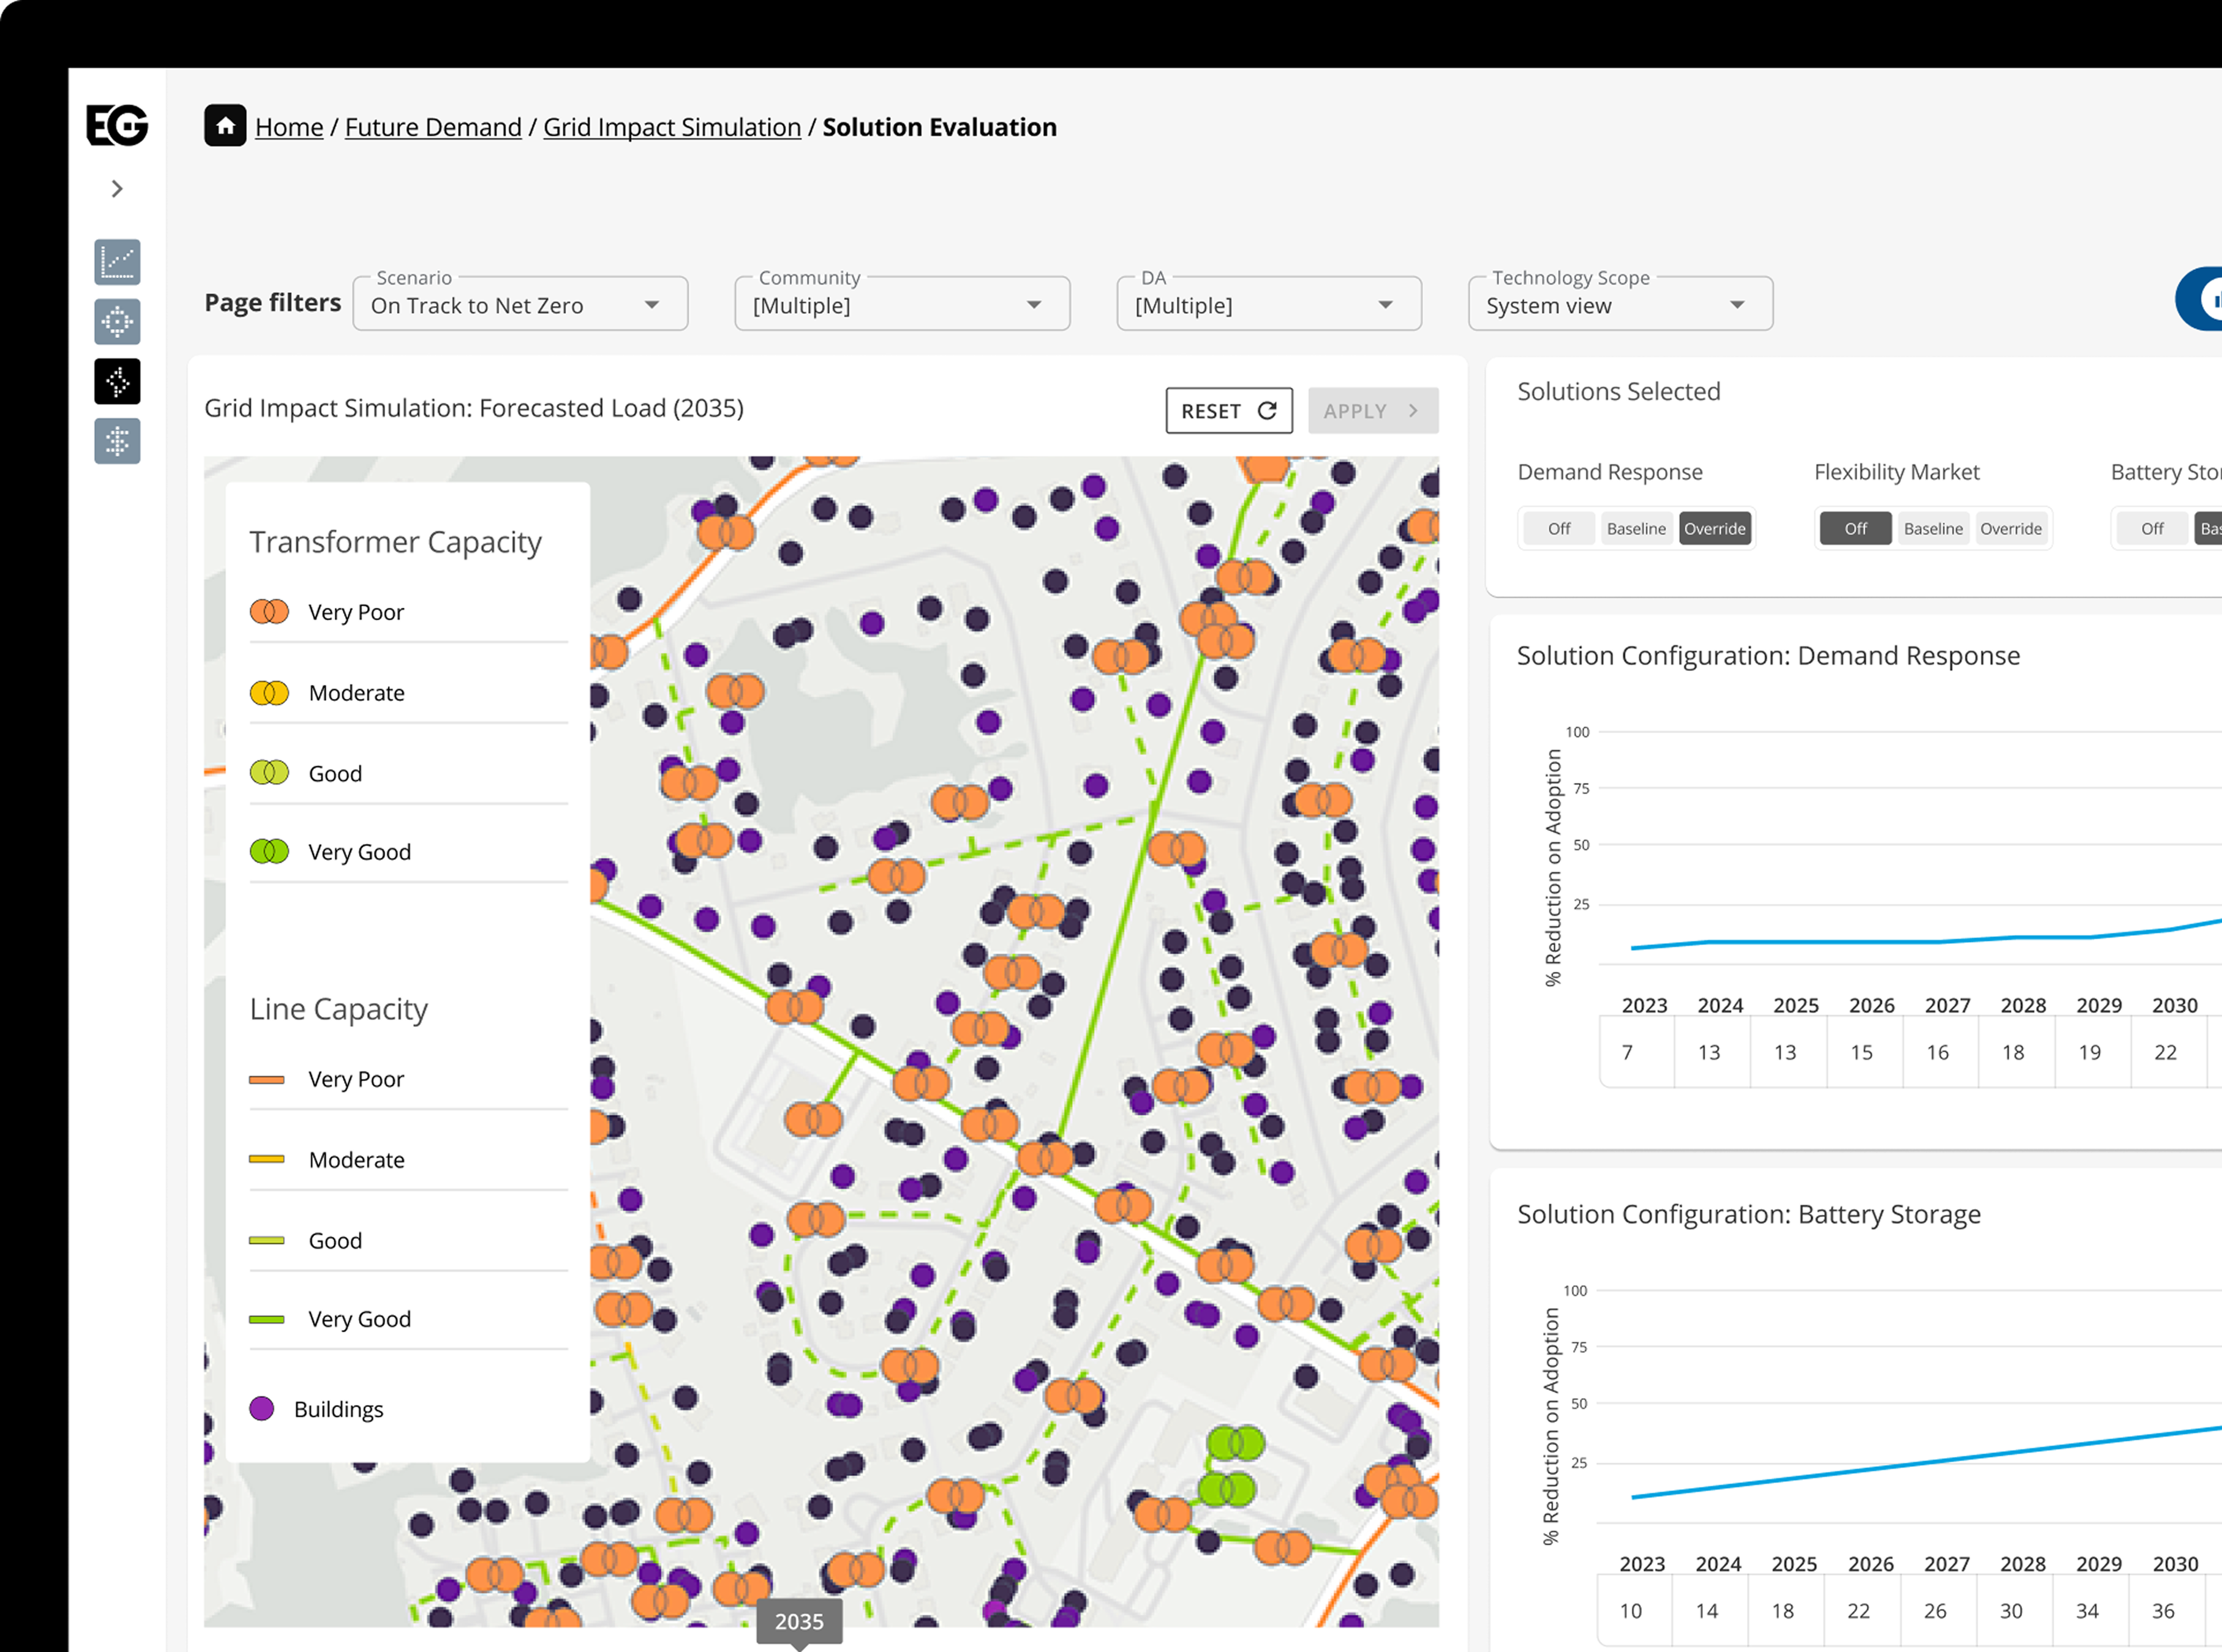Set Battery Storage to Off
The width and height of the screenshot is (2222, 1652).
point(2152,528)
